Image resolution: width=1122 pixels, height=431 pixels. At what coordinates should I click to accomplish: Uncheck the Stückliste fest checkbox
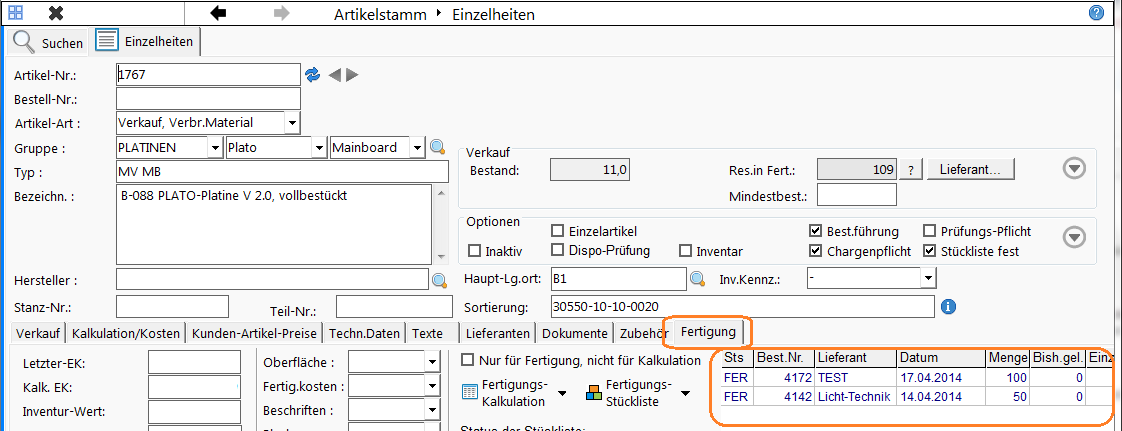930,251
